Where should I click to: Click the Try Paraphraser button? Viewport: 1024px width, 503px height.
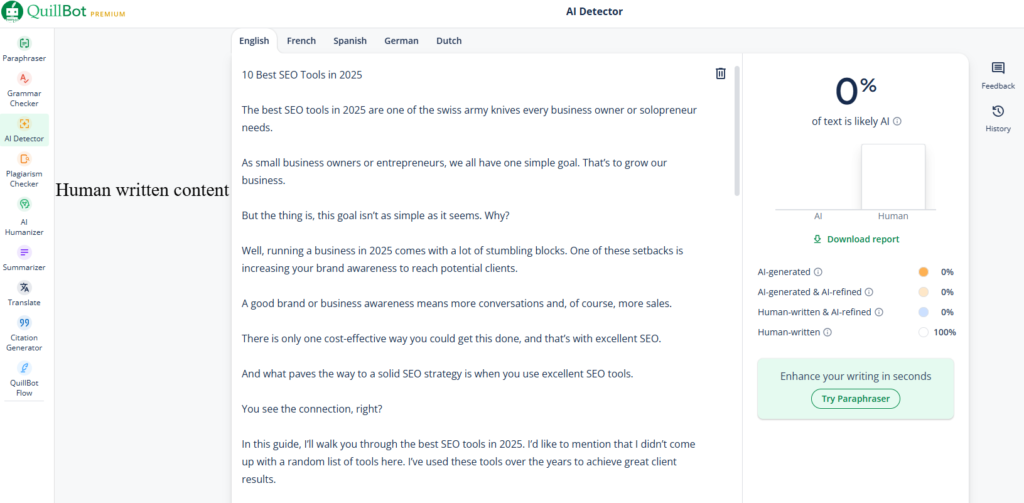[x=856, y=398]
